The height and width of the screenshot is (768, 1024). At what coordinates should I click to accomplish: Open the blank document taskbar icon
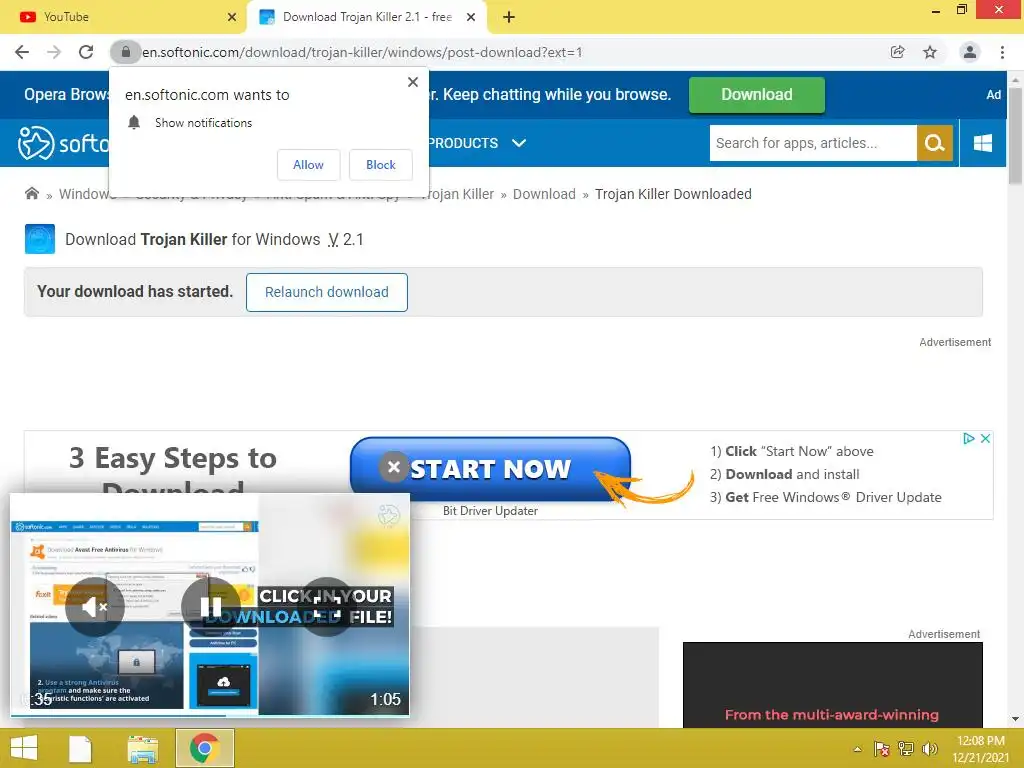point(80,749)
